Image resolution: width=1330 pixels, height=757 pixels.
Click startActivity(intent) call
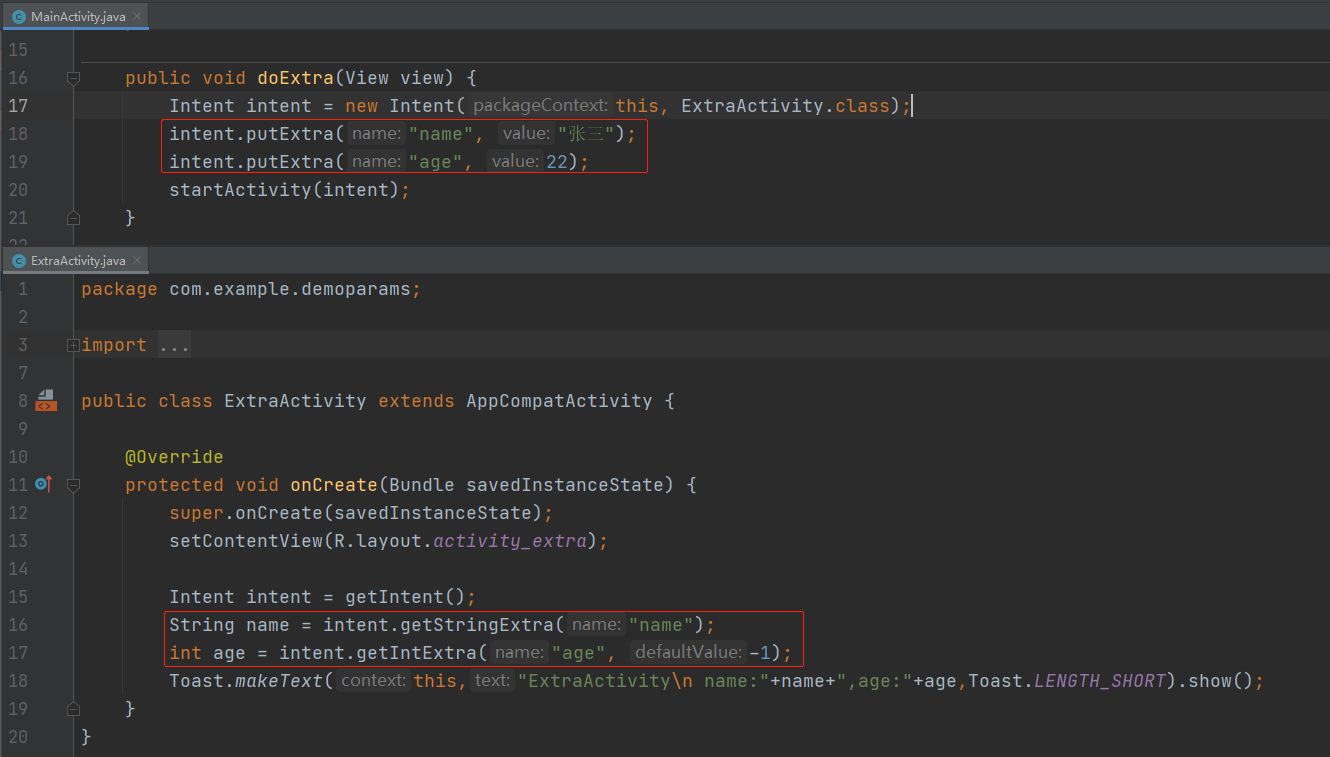[283, 190]
